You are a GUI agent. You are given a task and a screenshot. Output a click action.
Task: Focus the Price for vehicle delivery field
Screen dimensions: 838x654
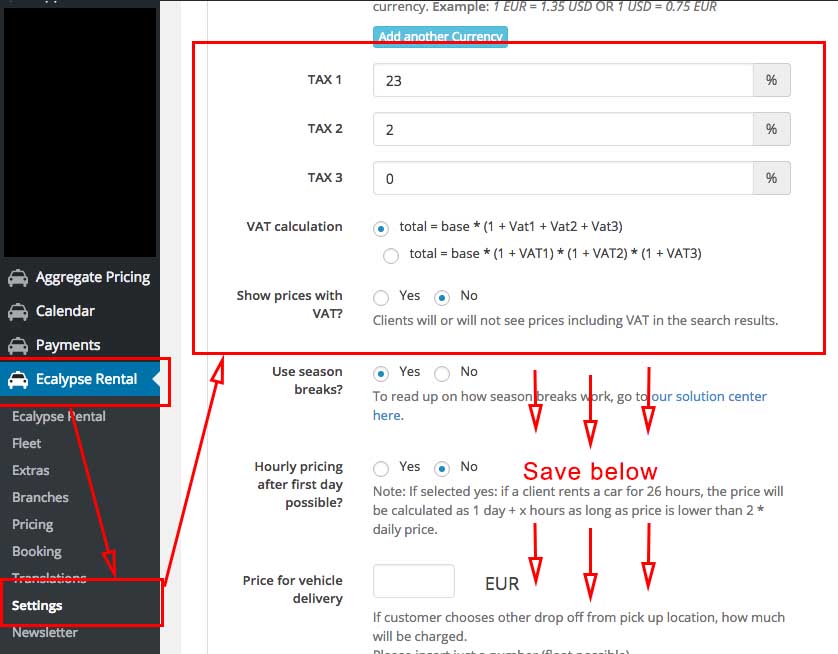[x=414, y=581]
